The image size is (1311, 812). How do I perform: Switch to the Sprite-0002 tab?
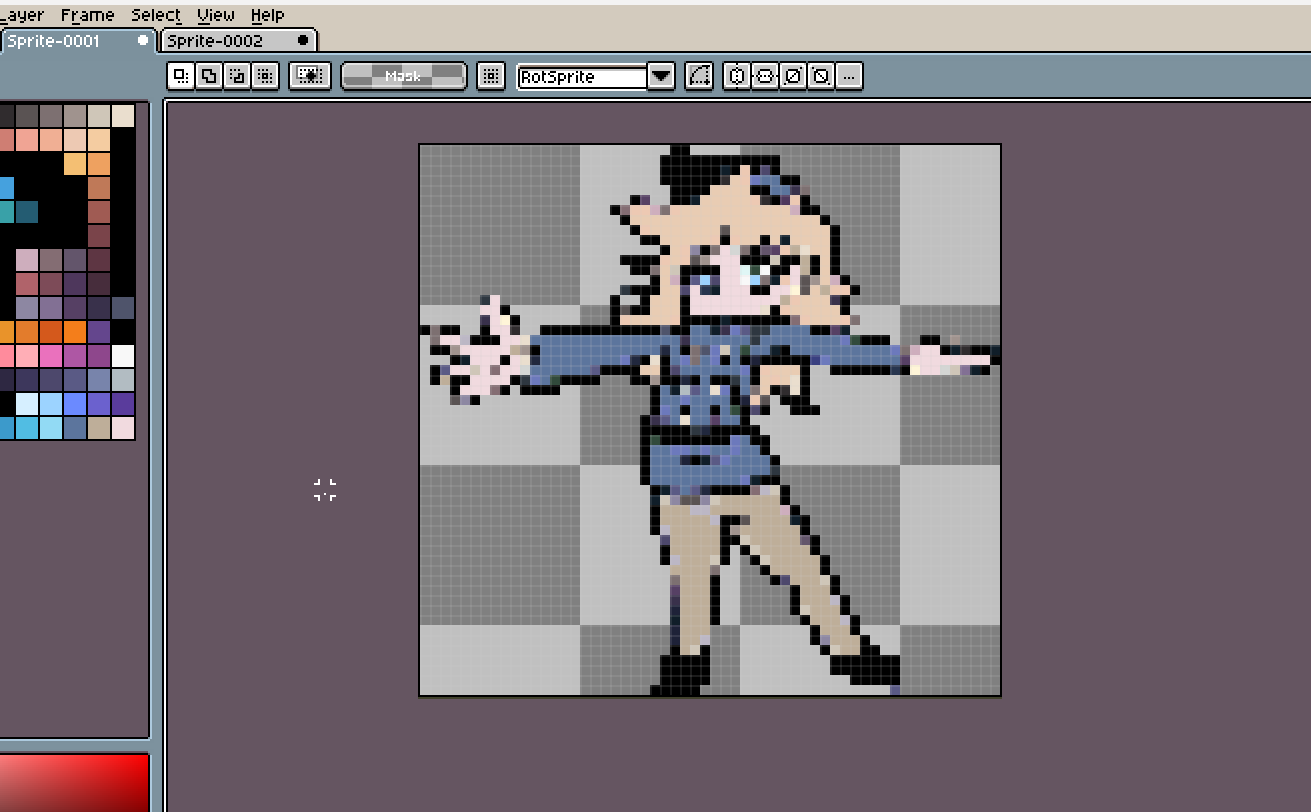click(x=238, y=40)
